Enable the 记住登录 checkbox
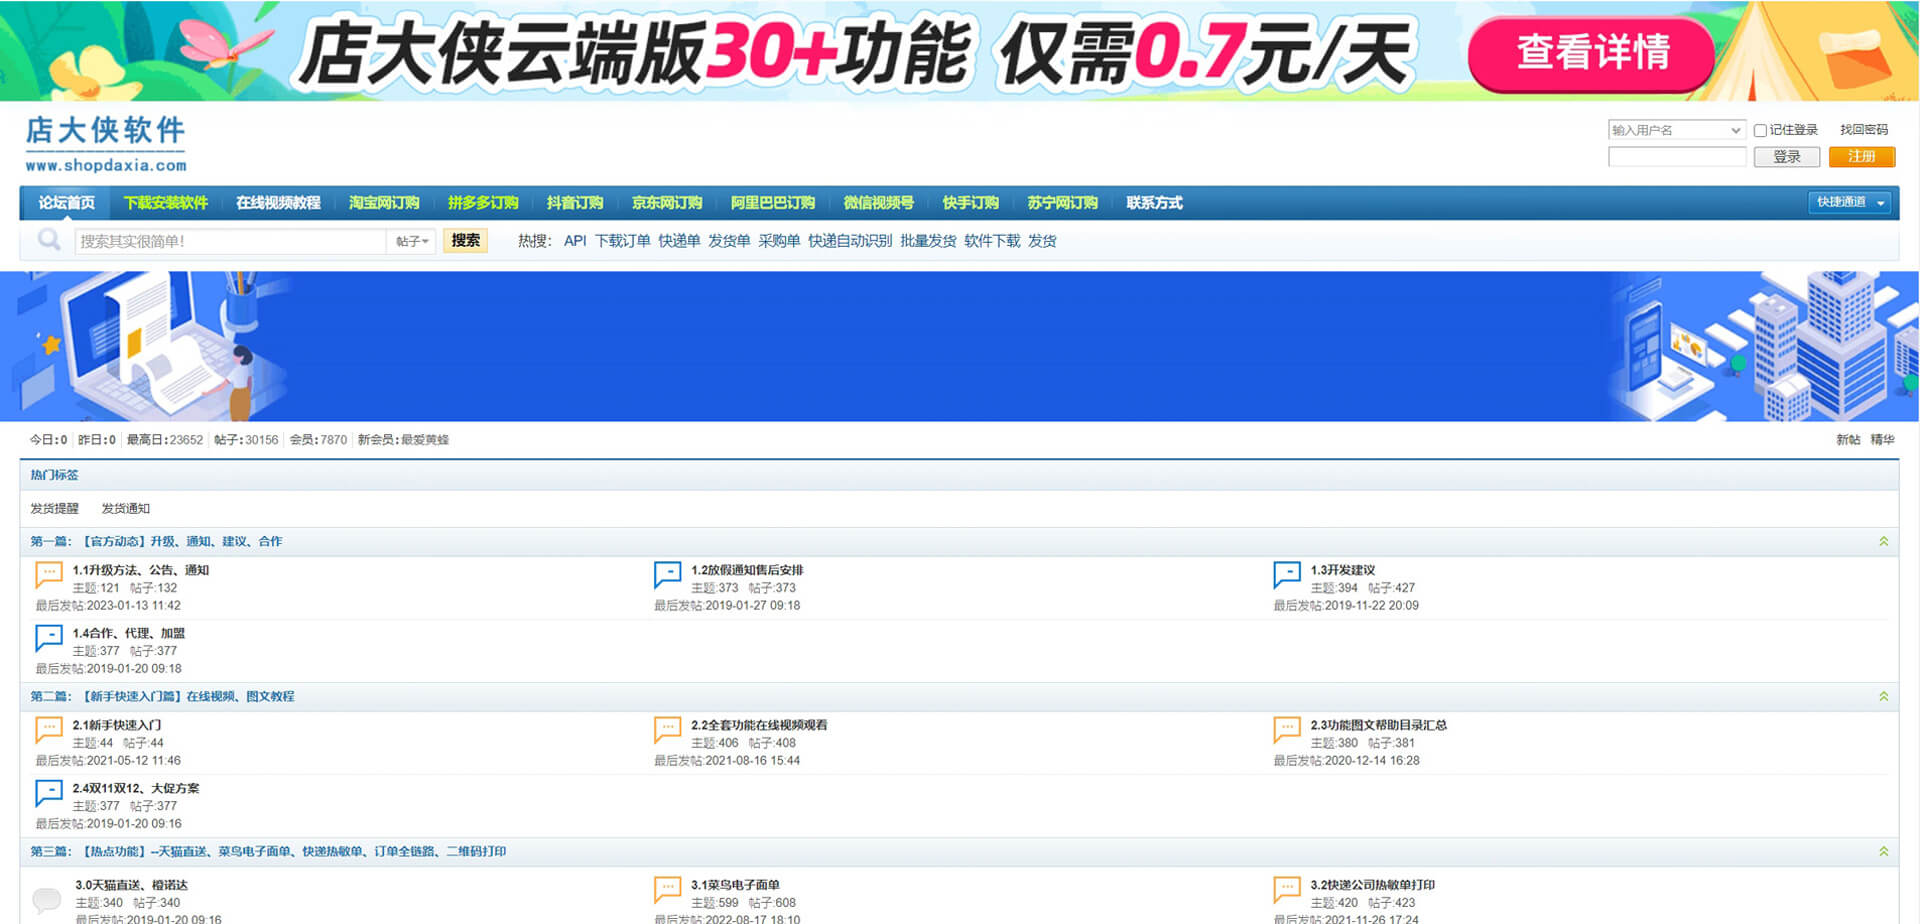Screen dimensions: 1920x924 point(1760,131)
